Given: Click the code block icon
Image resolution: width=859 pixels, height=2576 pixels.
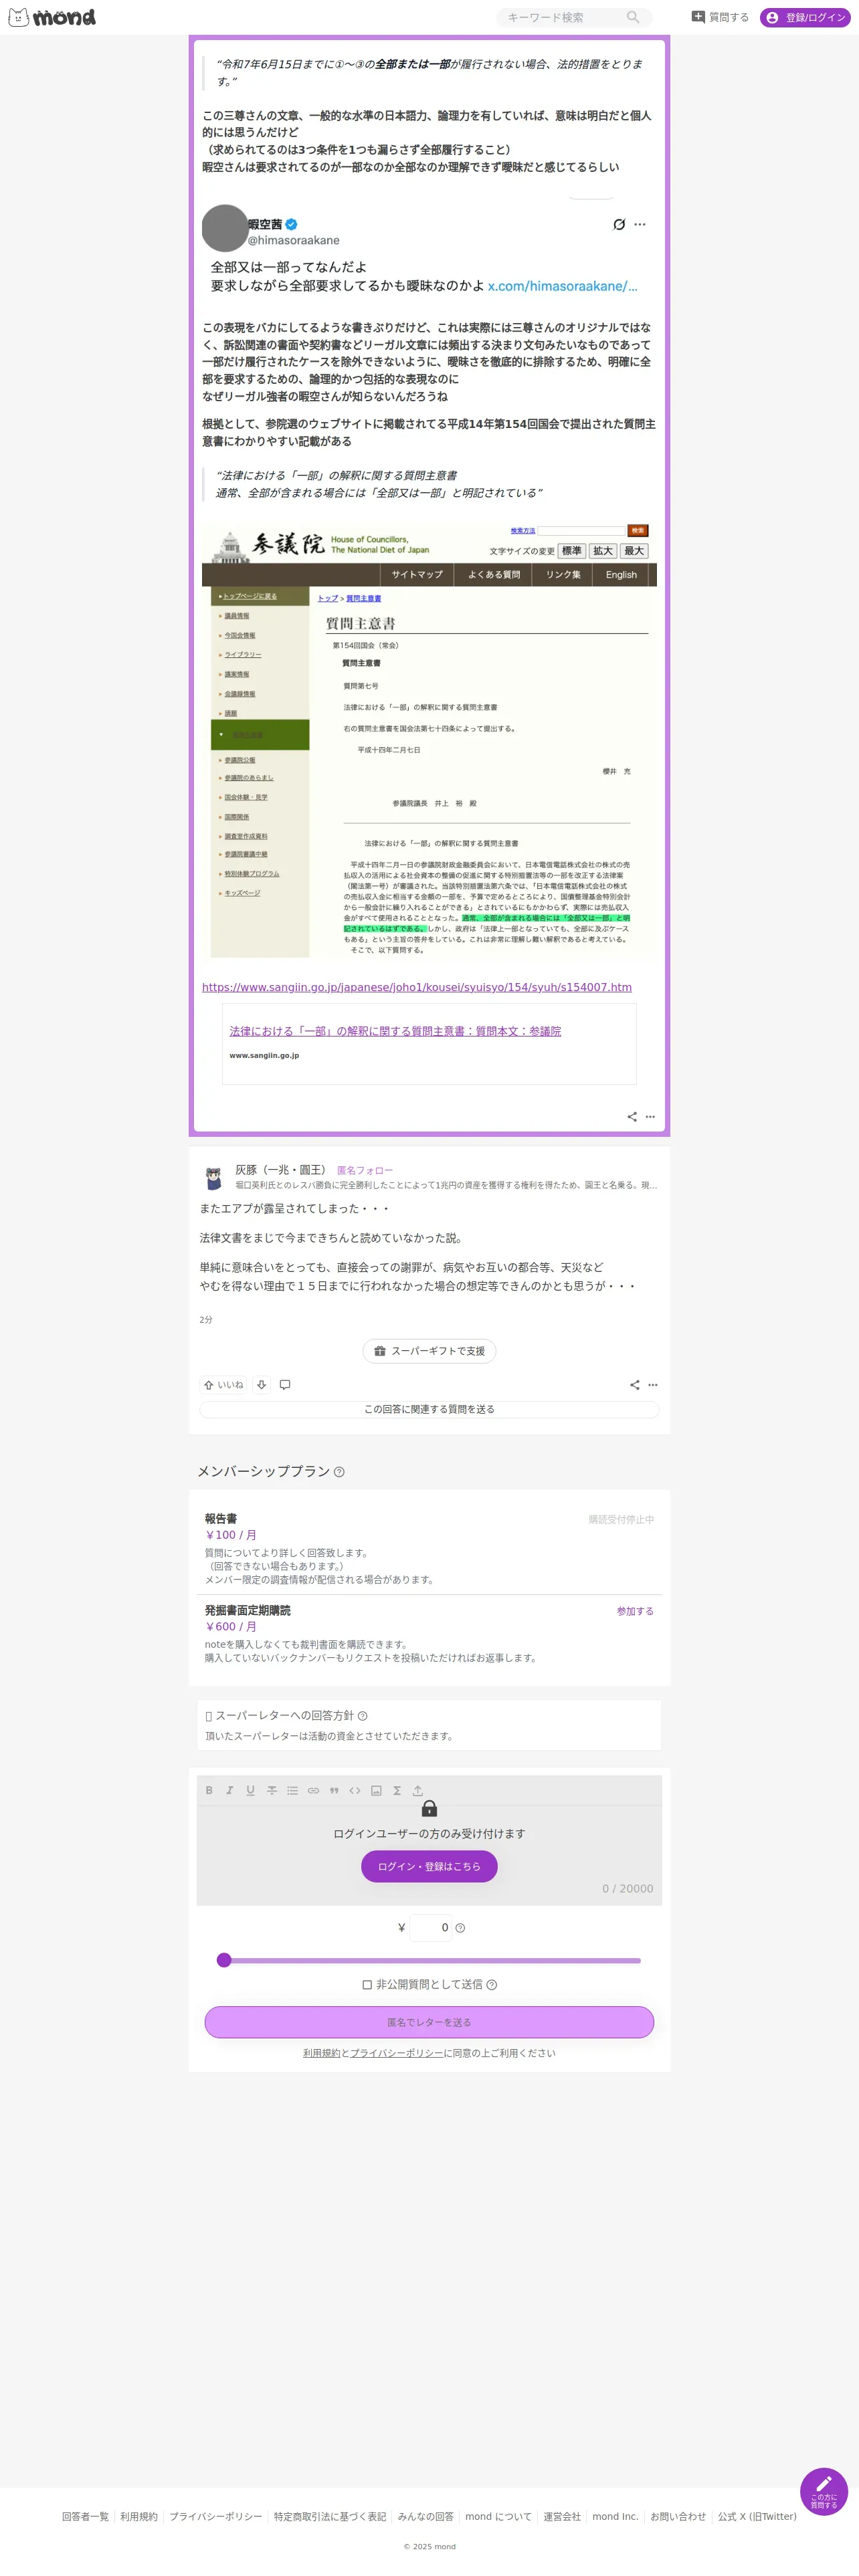Looking at the screenshot, I should 355,1790.
